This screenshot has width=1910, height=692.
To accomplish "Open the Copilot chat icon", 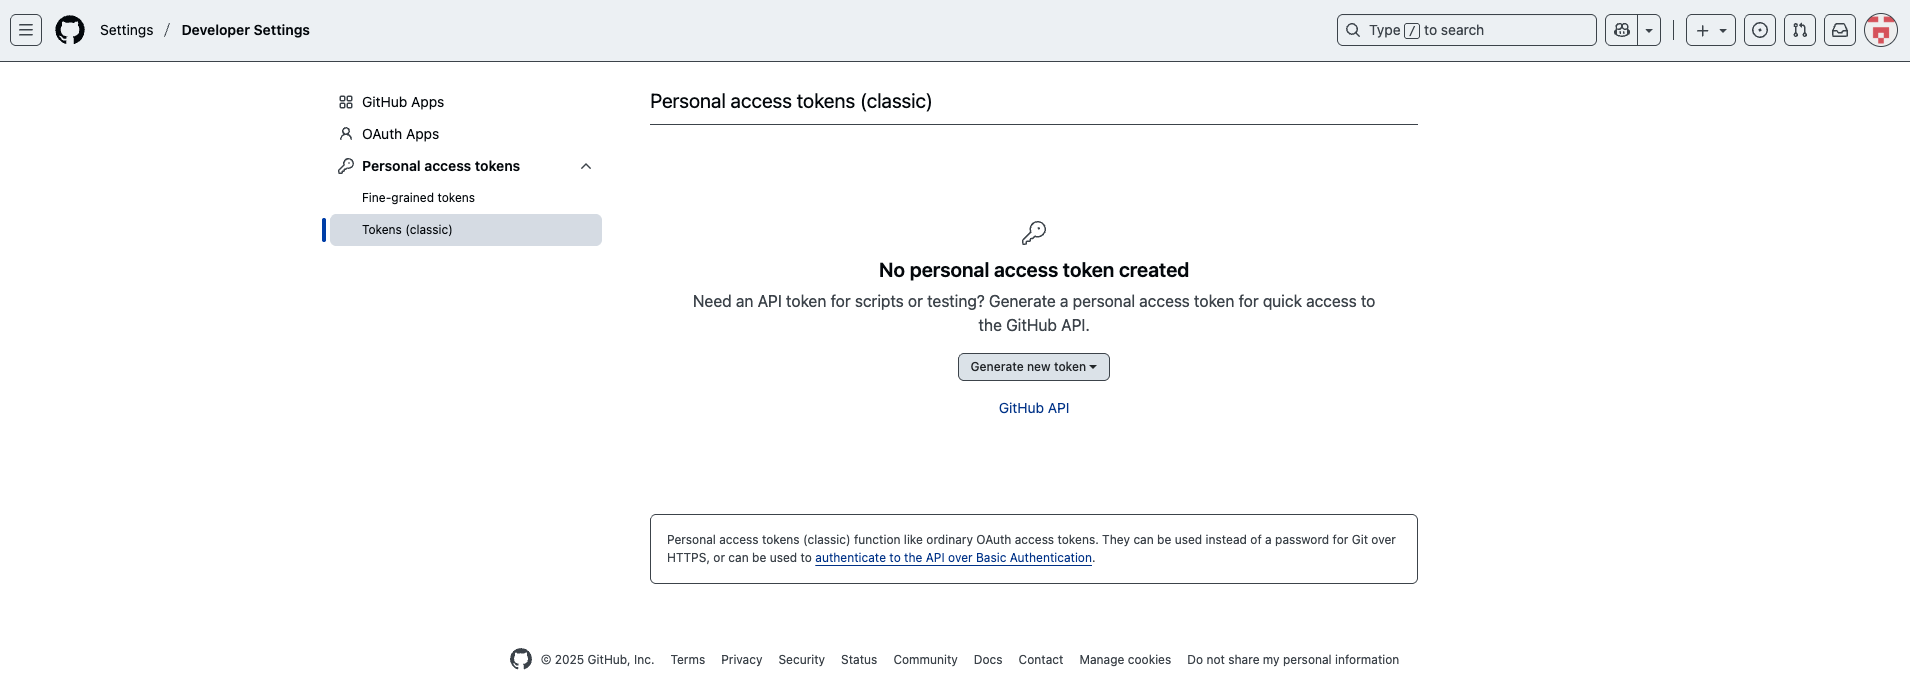I will tap(1622, 30).
